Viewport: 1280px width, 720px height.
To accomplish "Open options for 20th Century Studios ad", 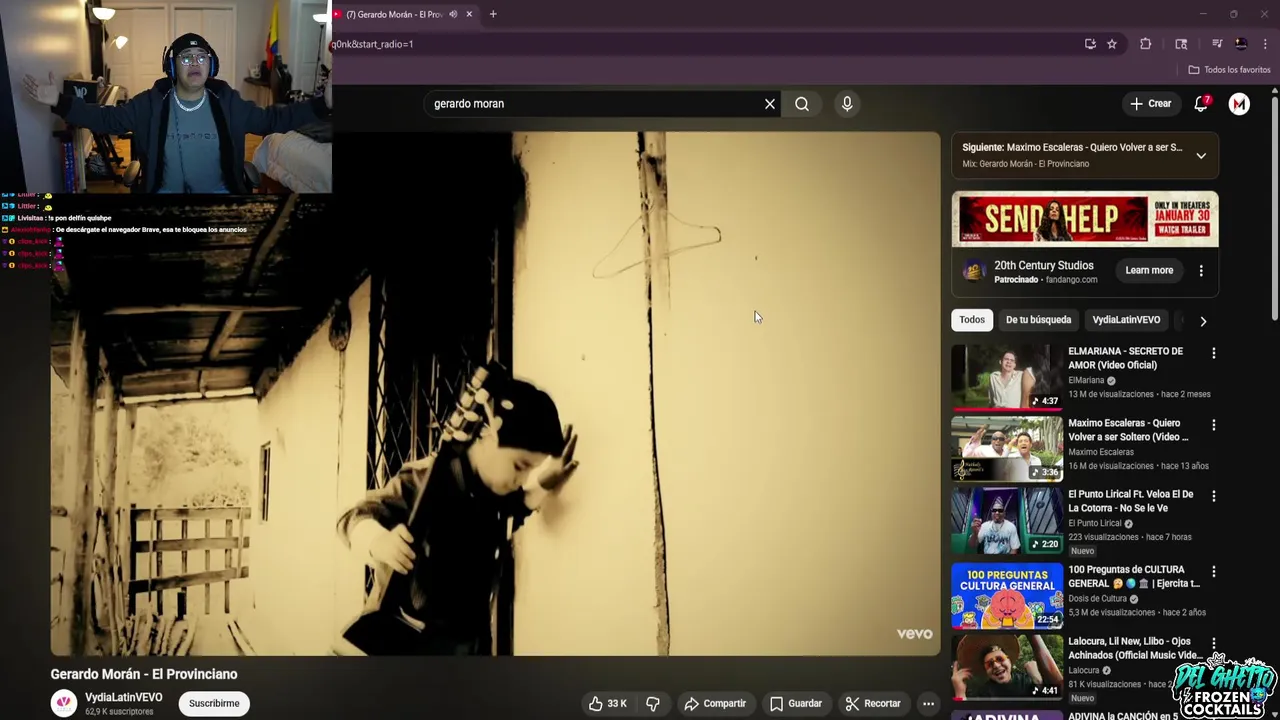I will tap(1201, 270).
